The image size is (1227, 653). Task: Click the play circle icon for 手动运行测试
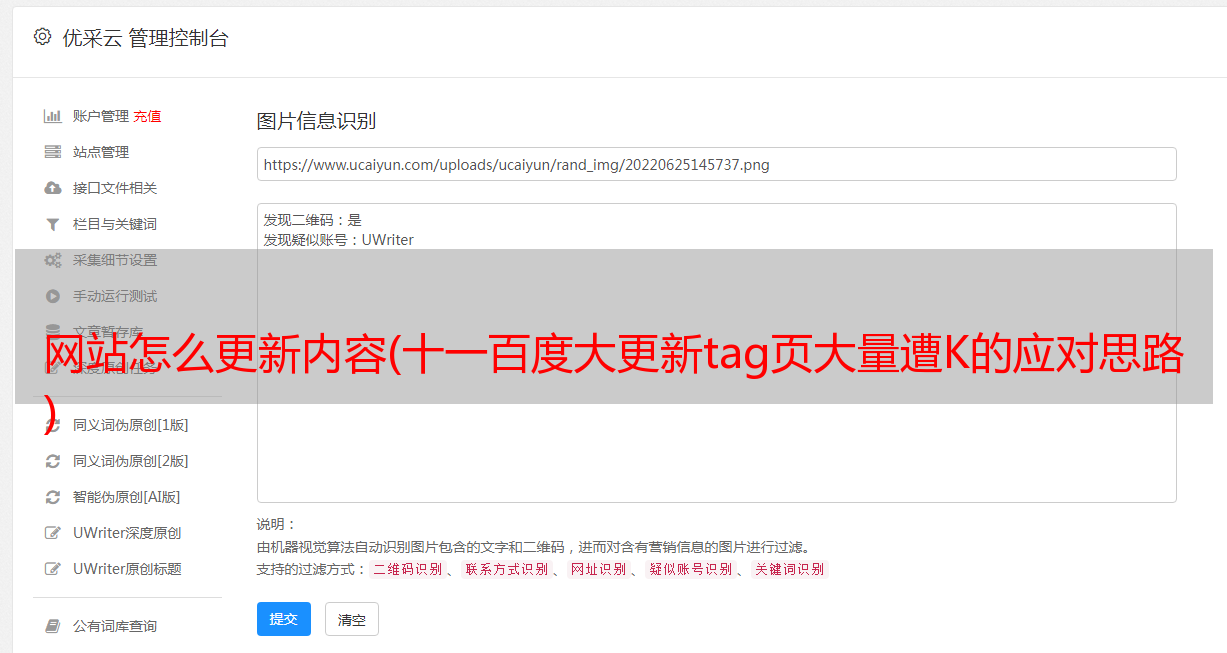click(x=53, y=296)
